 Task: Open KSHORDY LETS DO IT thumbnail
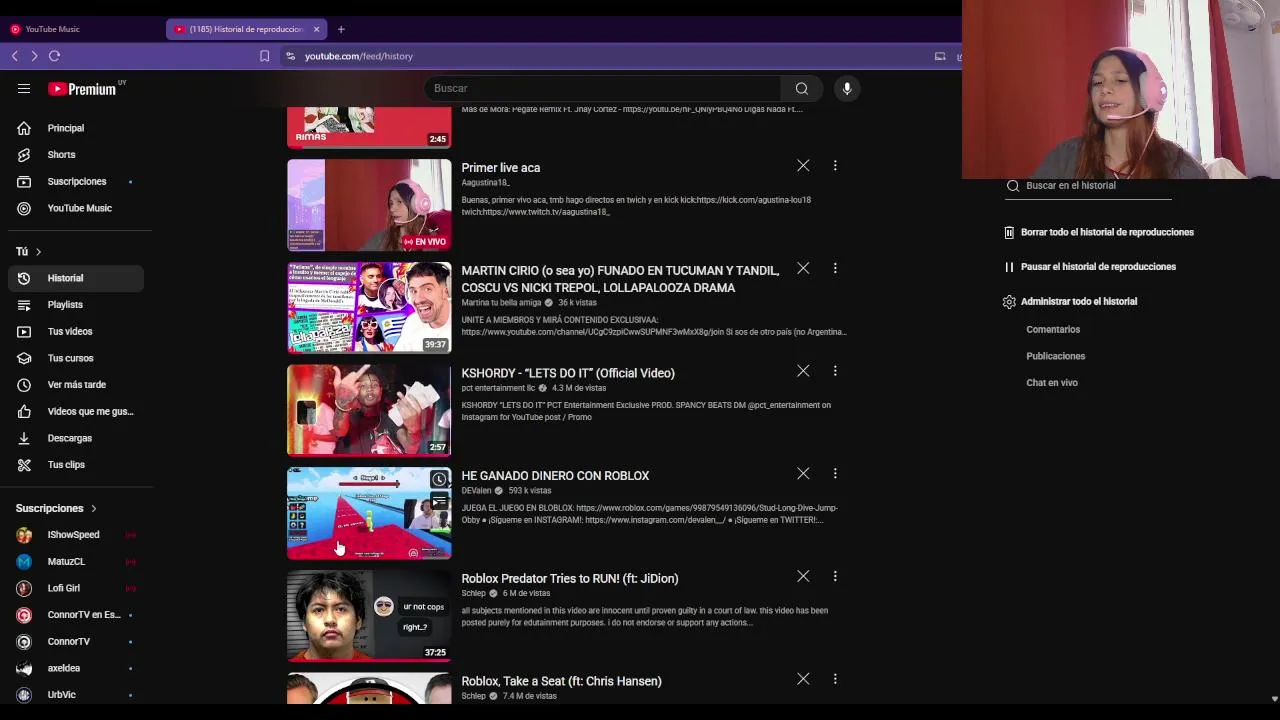[369, 410]
